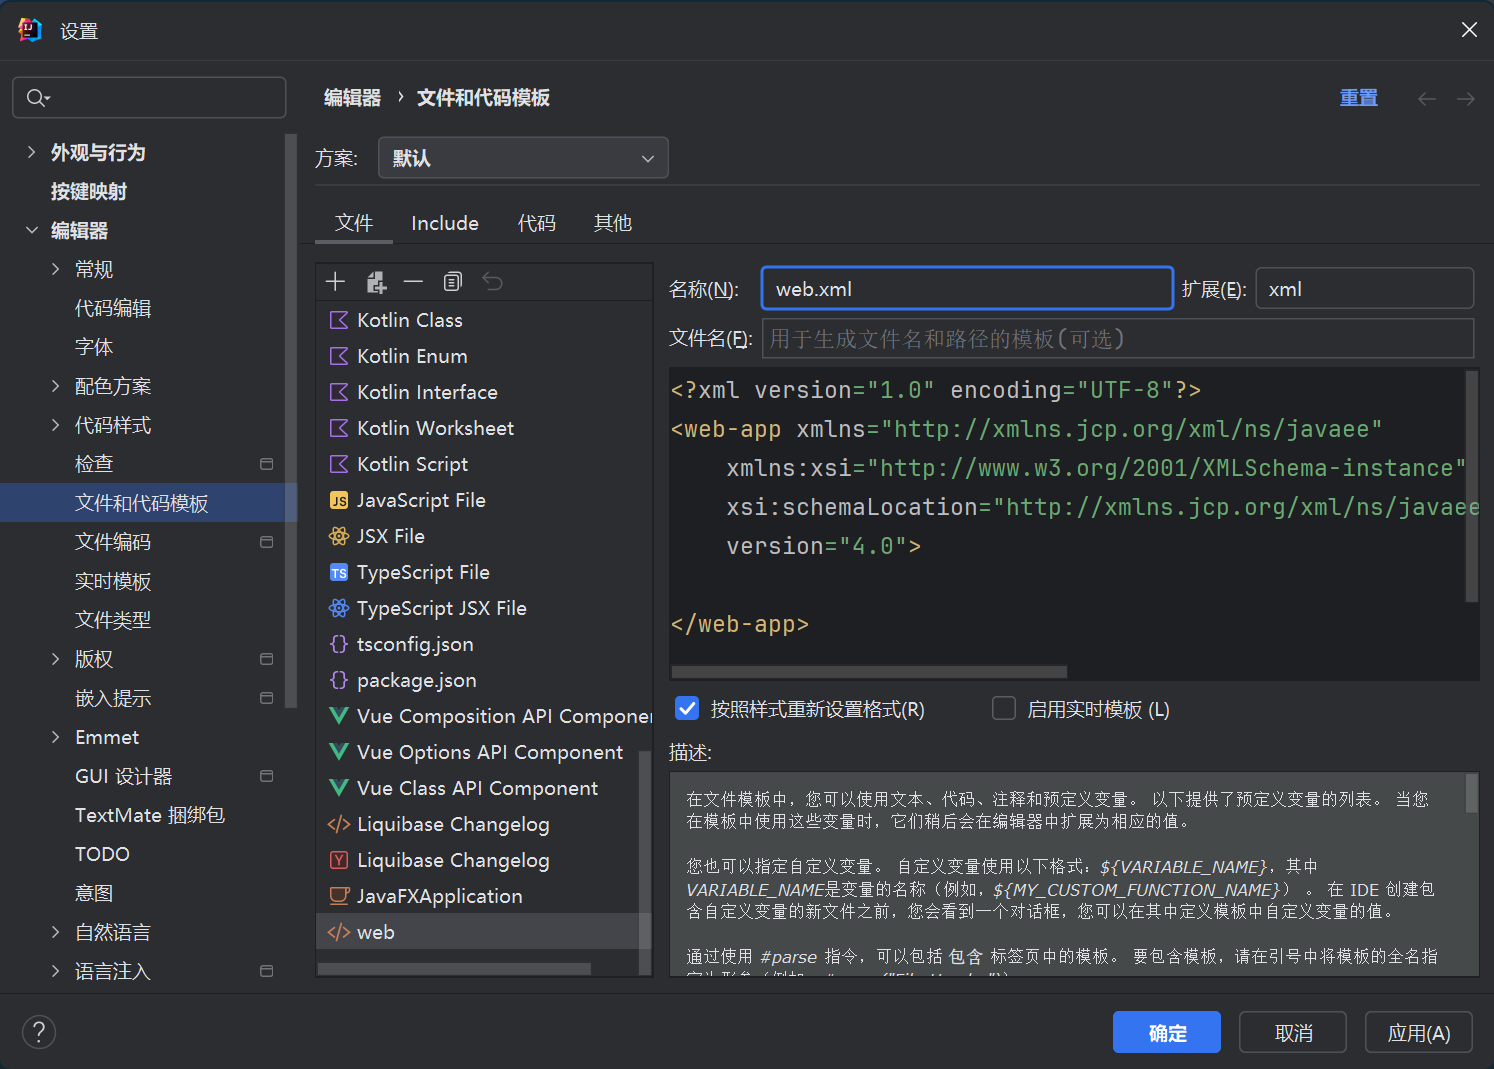This screenshot has width=1494, height=1069.
Task: Expand the 语言注入 tree node
Action: click(56, 971)
